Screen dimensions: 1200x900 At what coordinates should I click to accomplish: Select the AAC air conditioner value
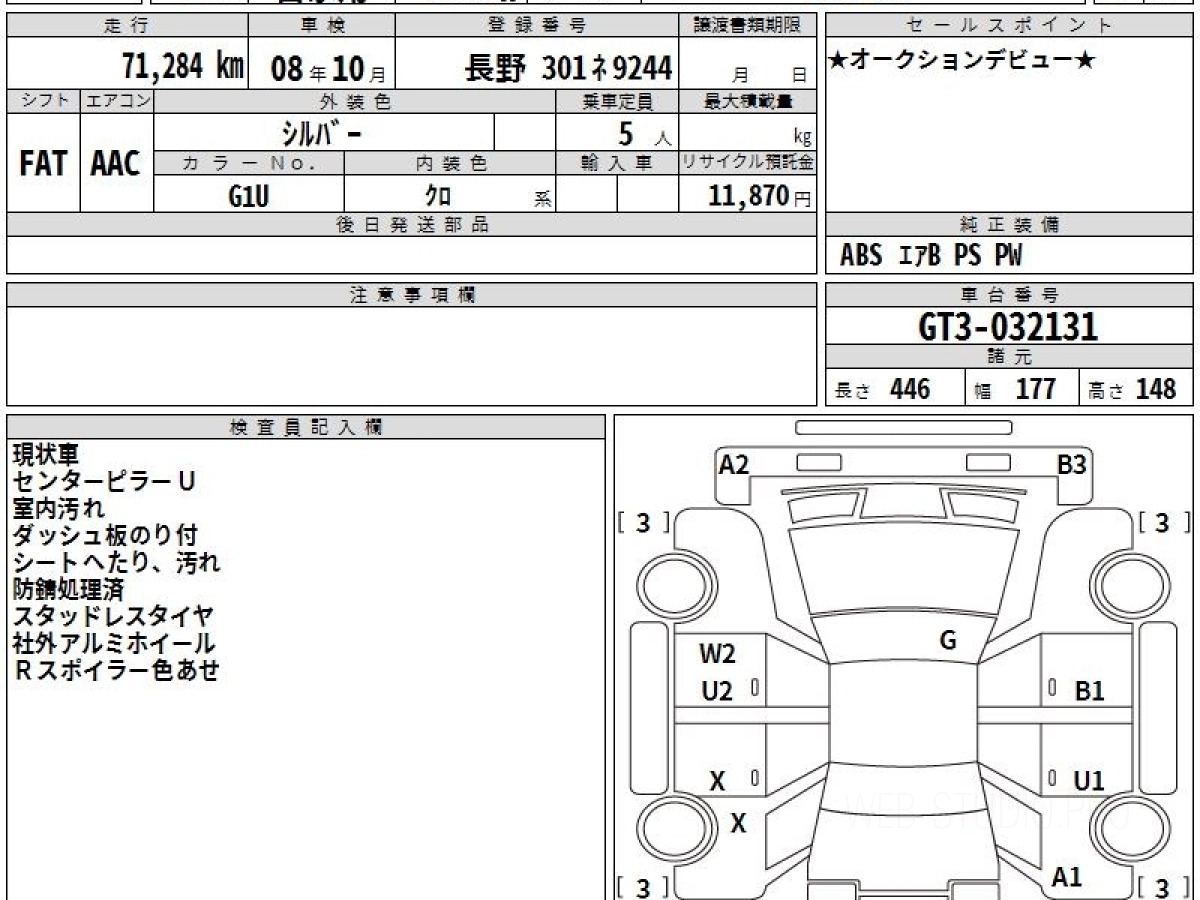[x=116, y=164]
